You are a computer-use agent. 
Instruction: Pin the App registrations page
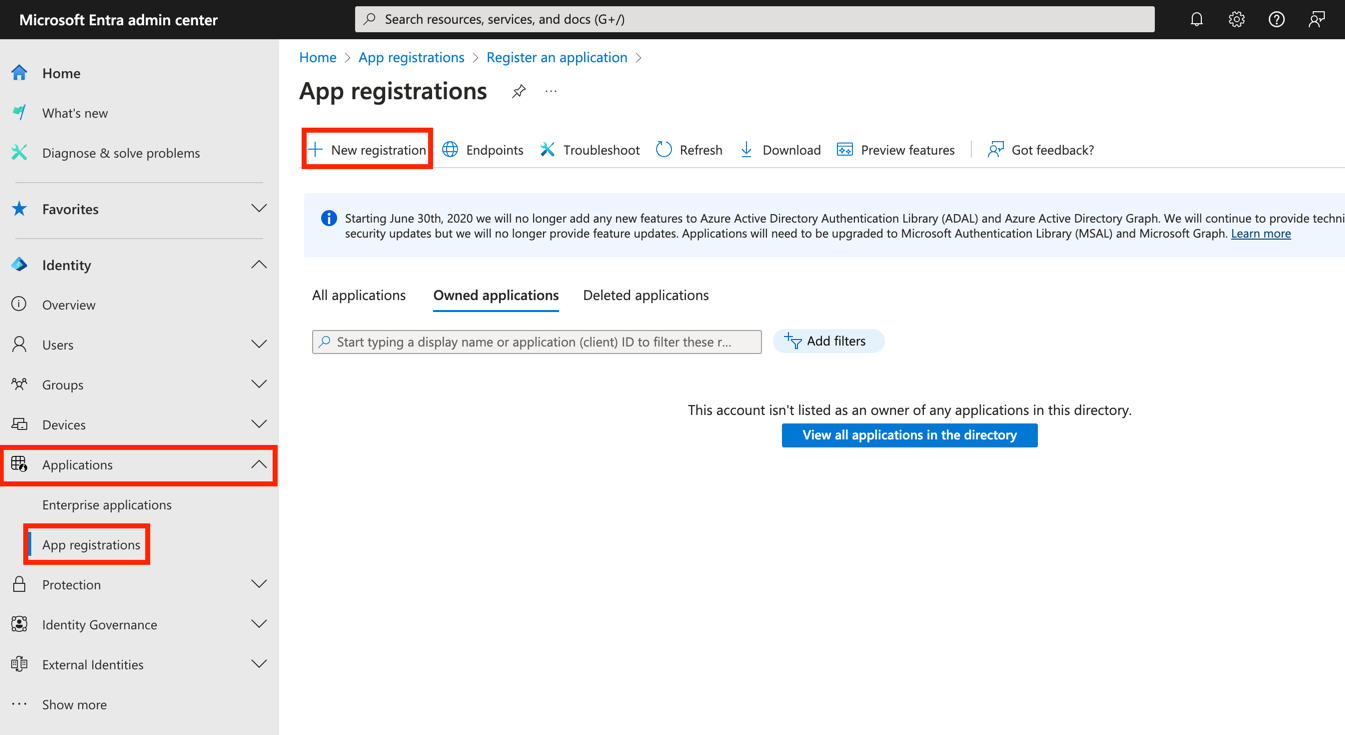click(519, 92)
